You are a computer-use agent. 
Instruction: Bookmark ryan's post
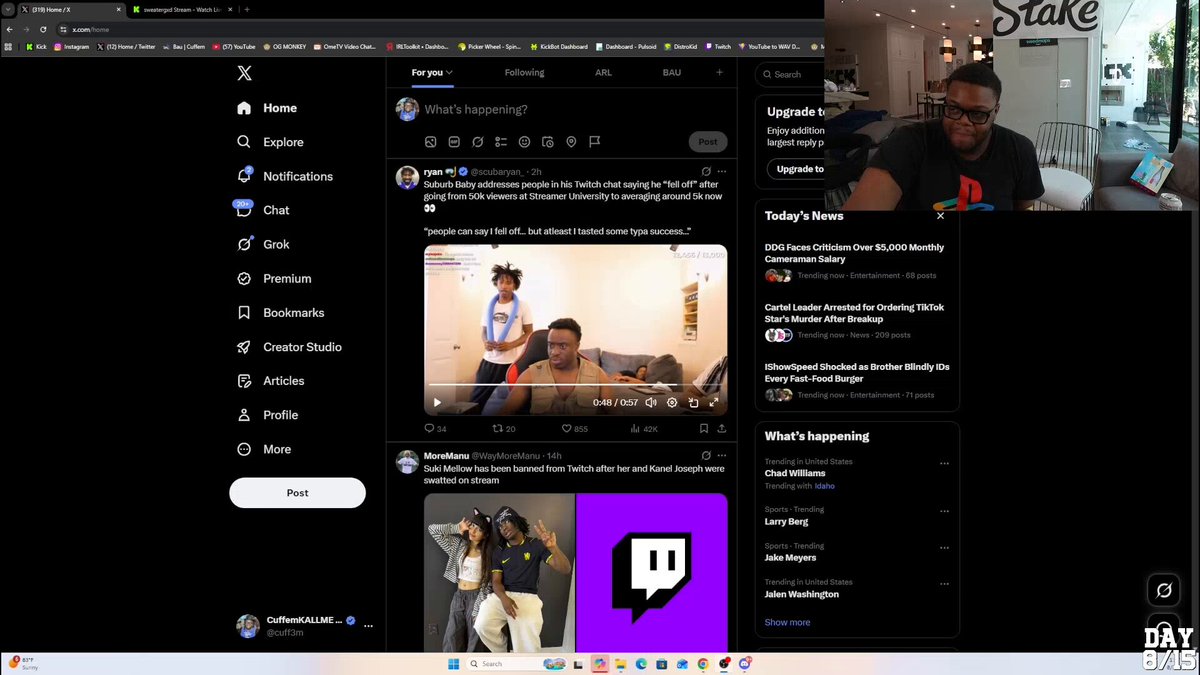point(704,428)
